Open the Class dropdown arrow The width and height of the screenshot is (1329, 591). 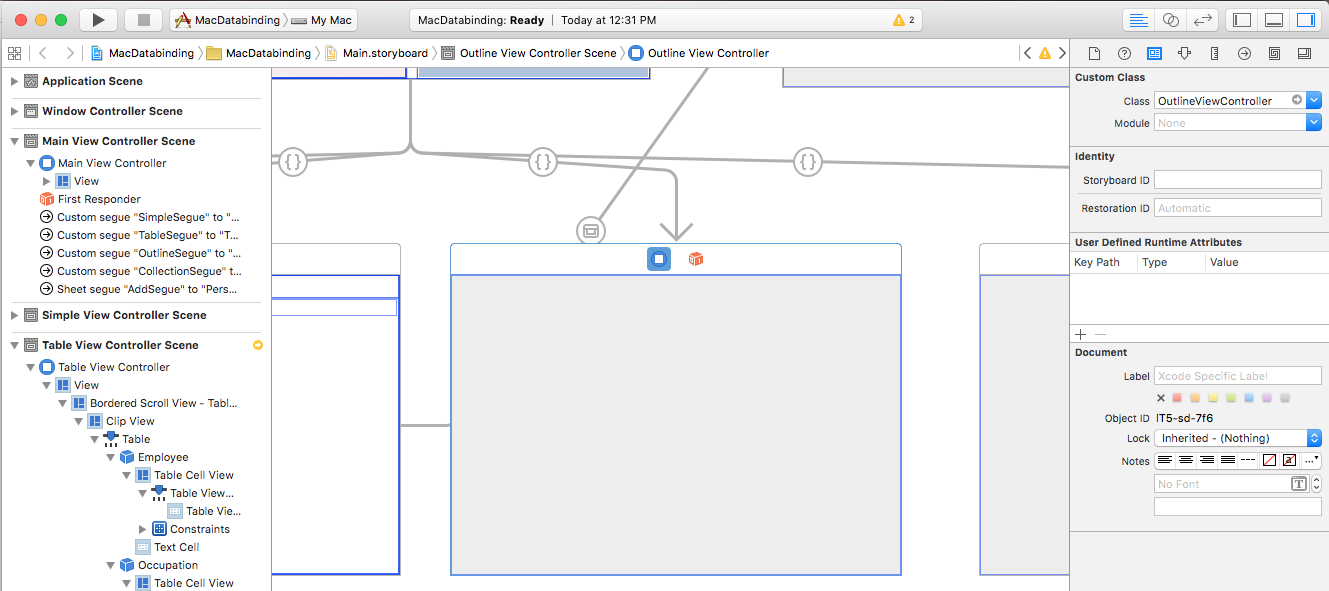click(x=1314, y=100)
